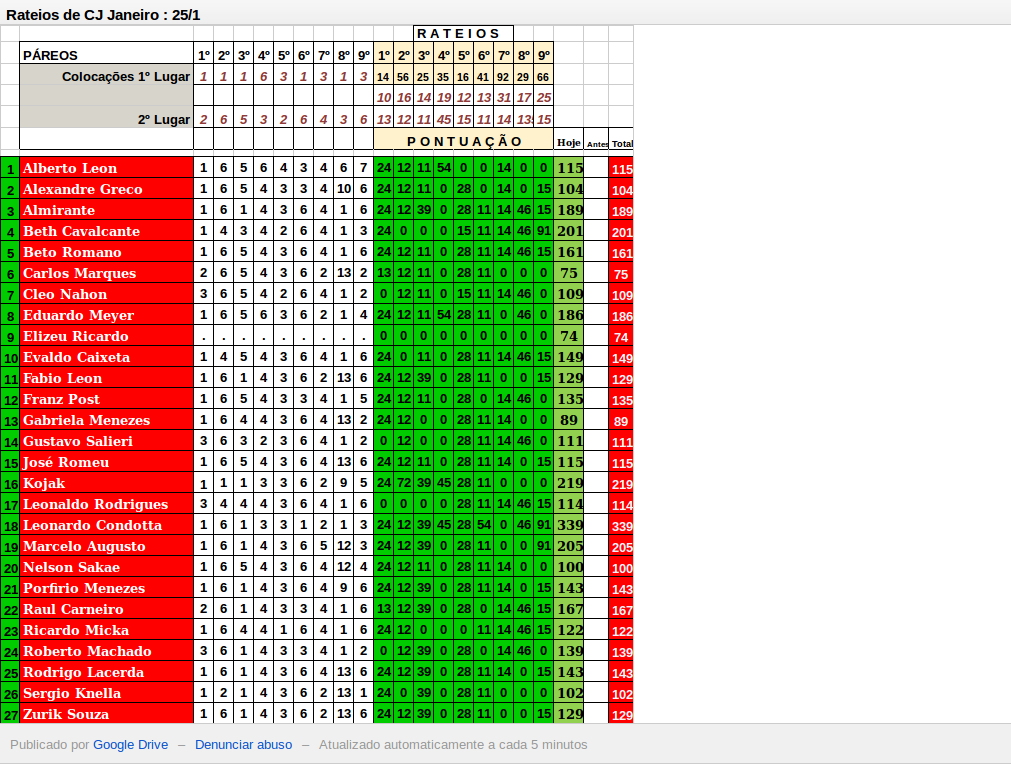Click the Cleo Nahon name cell
Screen dimensions: 1011x764
coord(106,294)
